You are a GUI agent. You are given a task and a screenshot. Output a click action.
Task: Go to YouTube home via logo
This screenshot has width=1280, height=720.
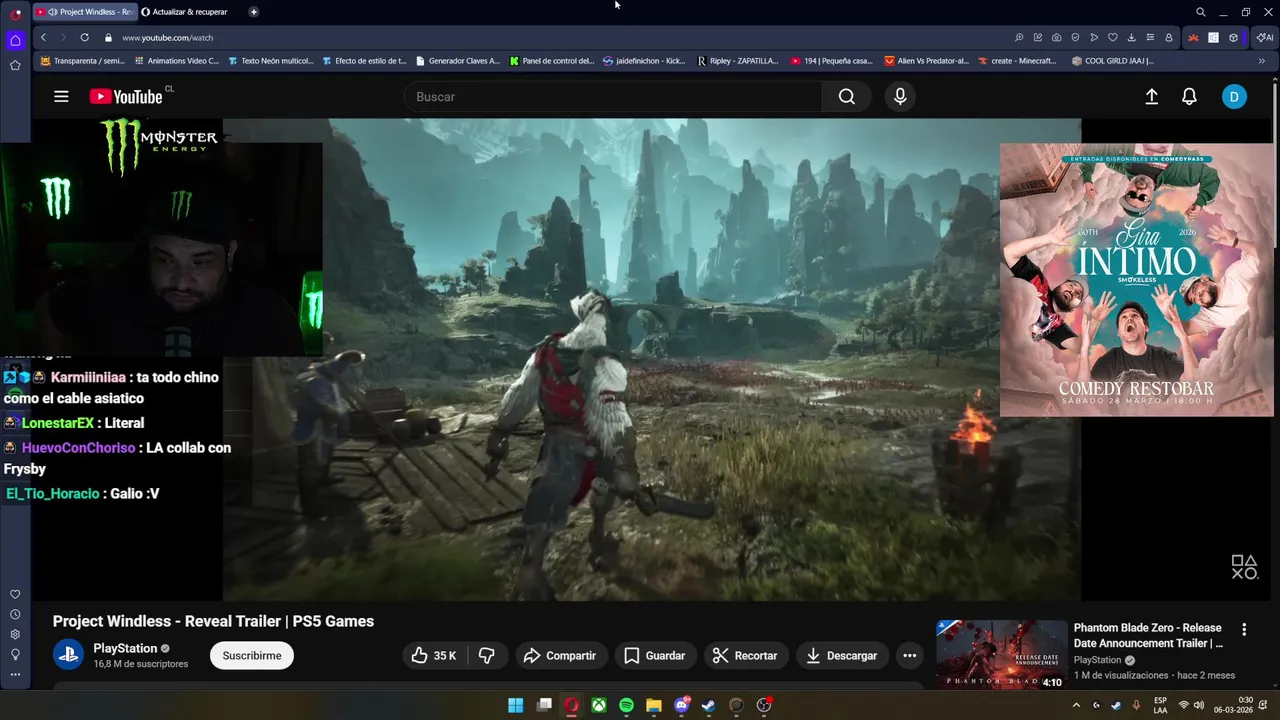coord(126,97)
